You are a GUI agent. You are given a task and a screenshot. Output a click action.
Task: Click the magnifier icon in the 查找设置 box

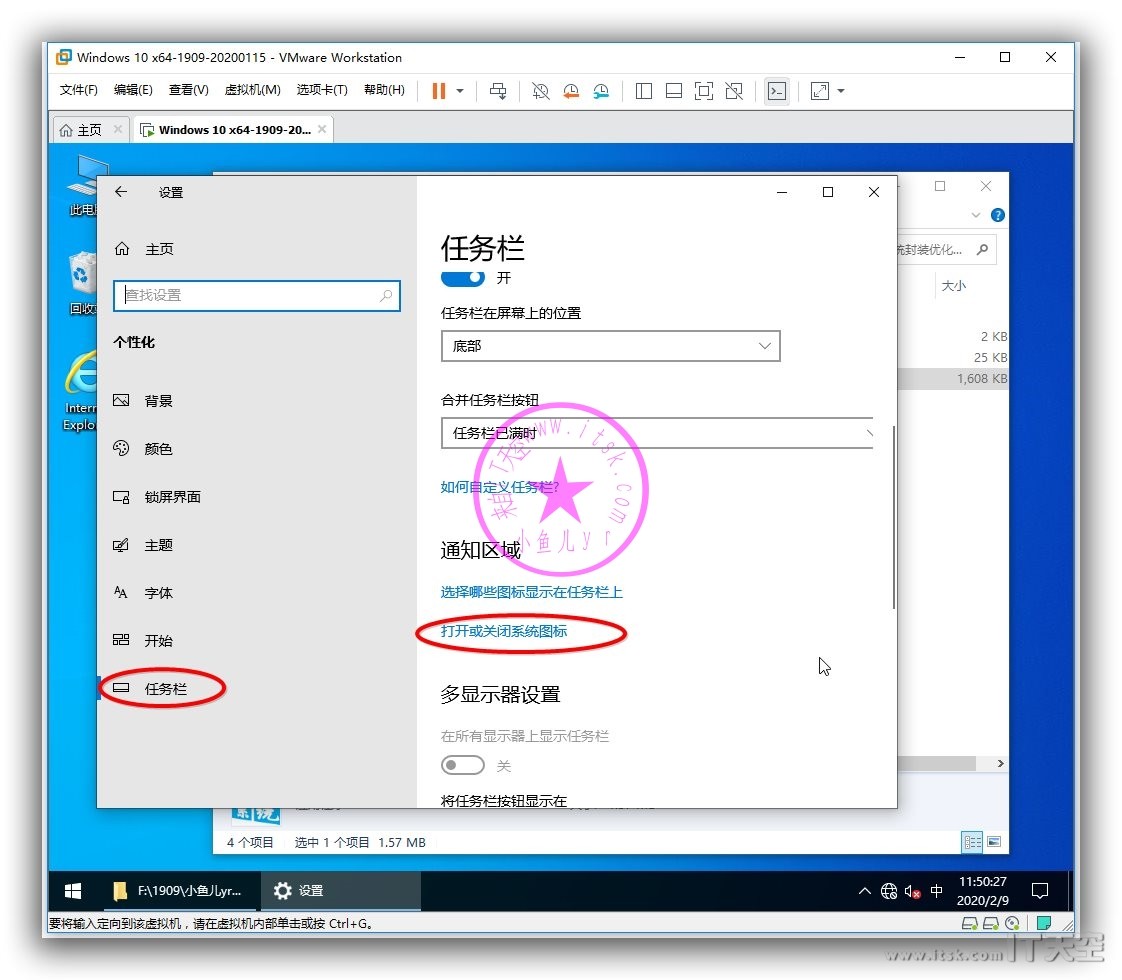point(386,295)
